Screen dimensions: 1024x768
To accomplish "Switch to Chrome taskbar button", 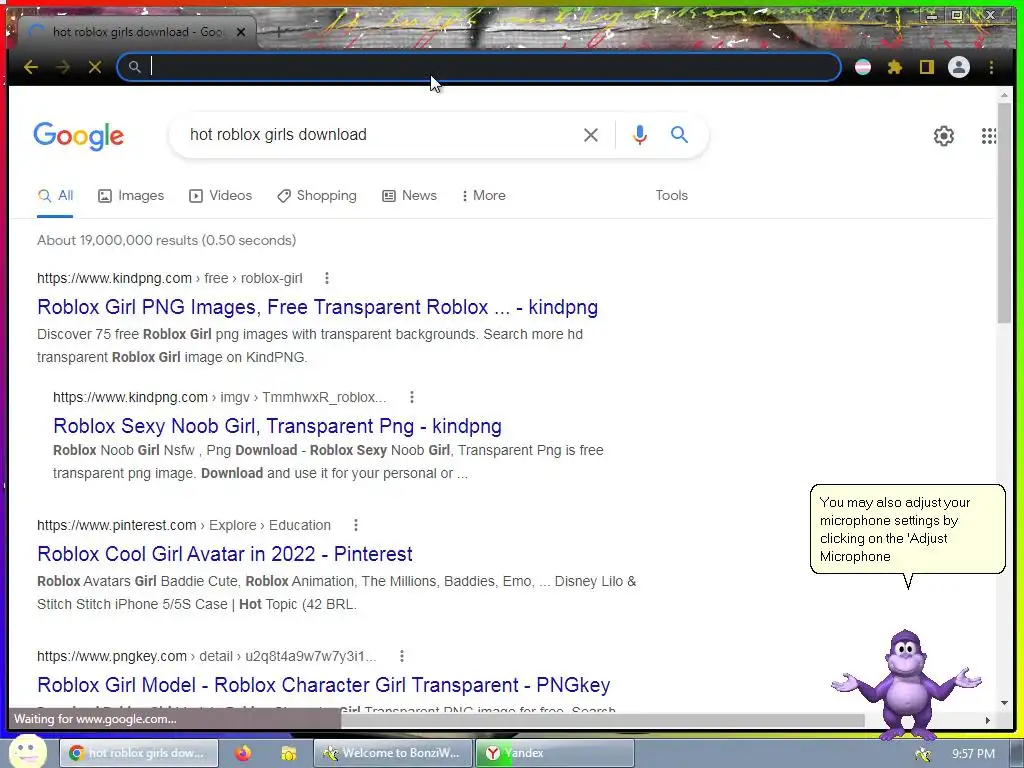I will point(138,753).
